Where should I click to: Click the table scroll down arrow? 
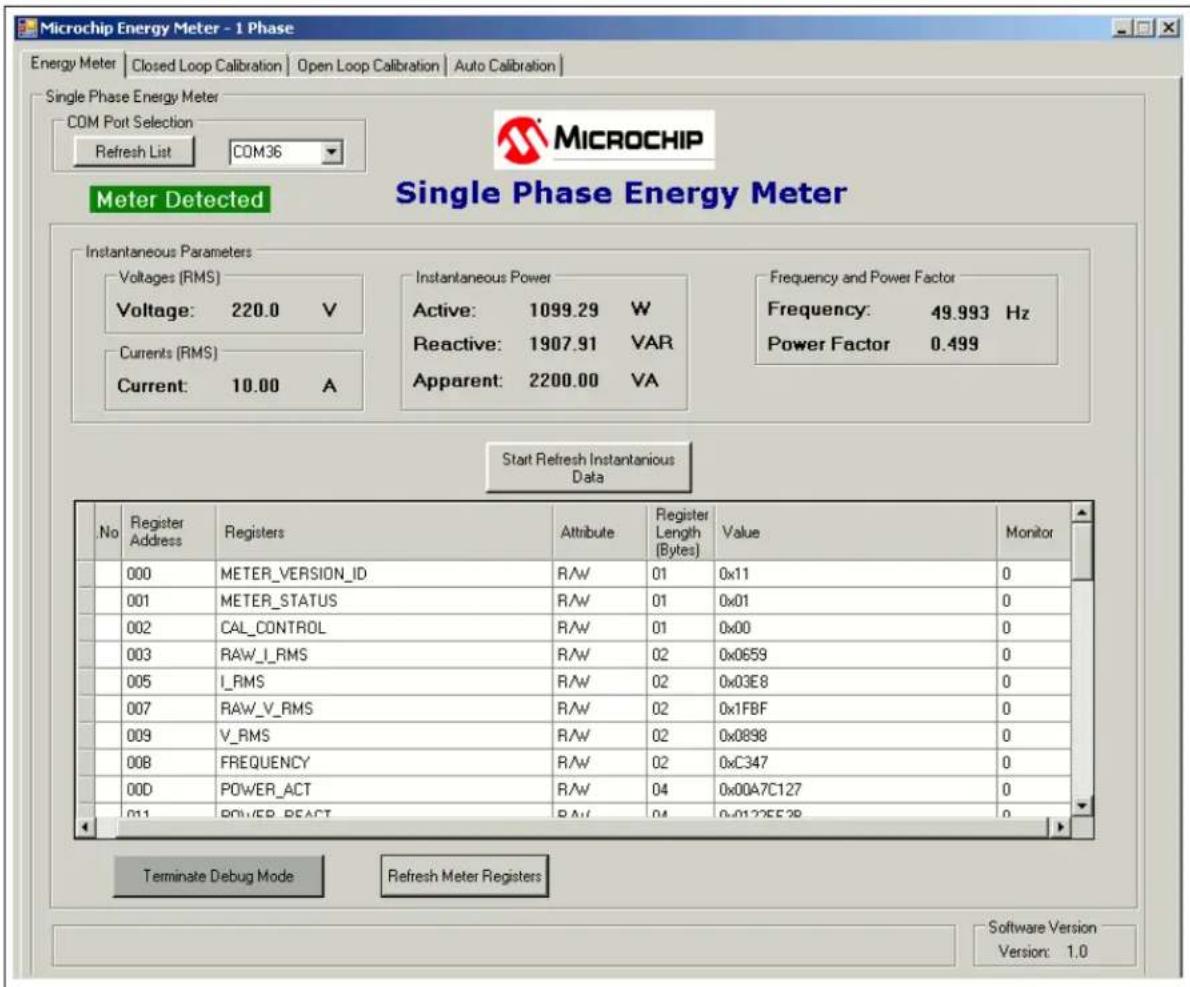[1082, 806]
